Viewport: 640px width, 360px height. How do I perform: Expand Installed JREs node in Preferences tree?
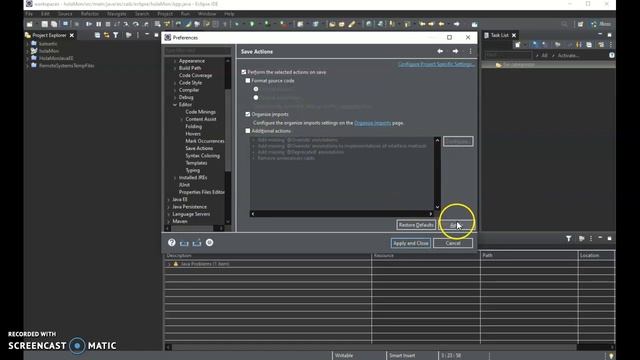click(175, 178)
